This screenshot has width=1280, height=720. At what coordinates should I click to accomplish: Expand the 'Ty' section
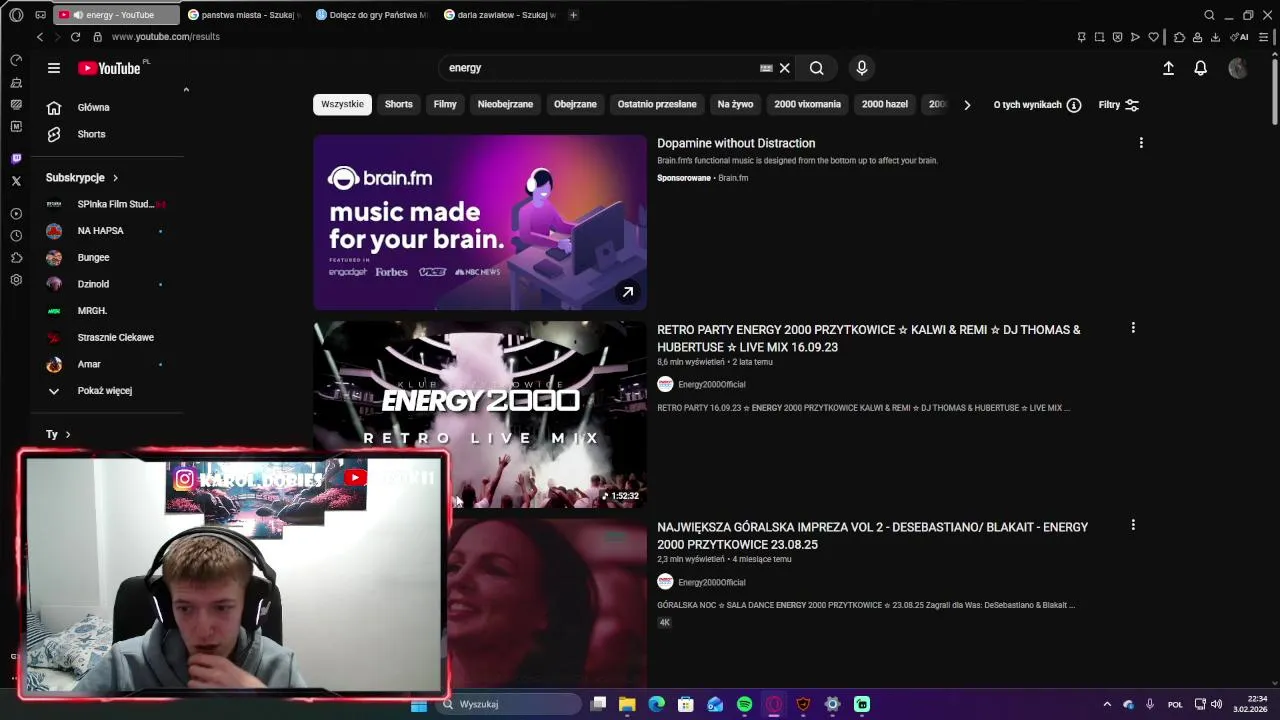click(58, 434)
